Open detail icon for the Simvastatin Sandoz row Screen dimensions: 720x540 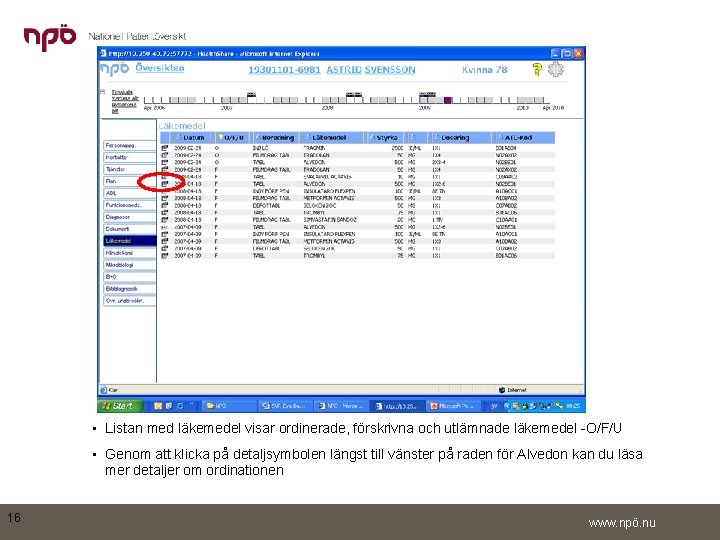pos(164,219)
